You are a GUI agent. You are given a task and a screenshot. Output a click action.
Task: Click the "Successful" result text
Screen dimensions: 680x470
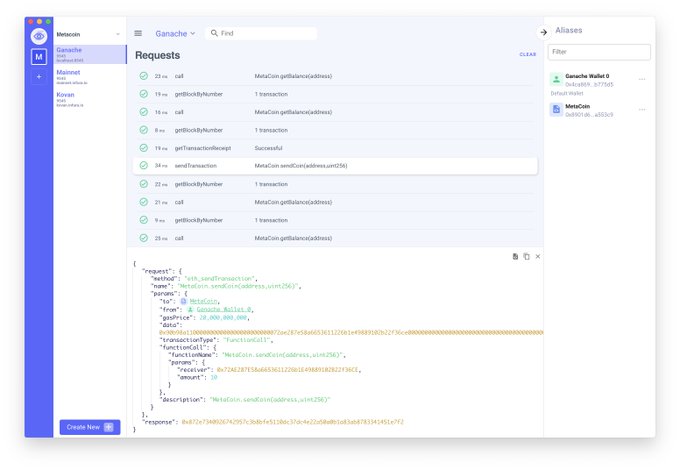(x=268, y=148)
